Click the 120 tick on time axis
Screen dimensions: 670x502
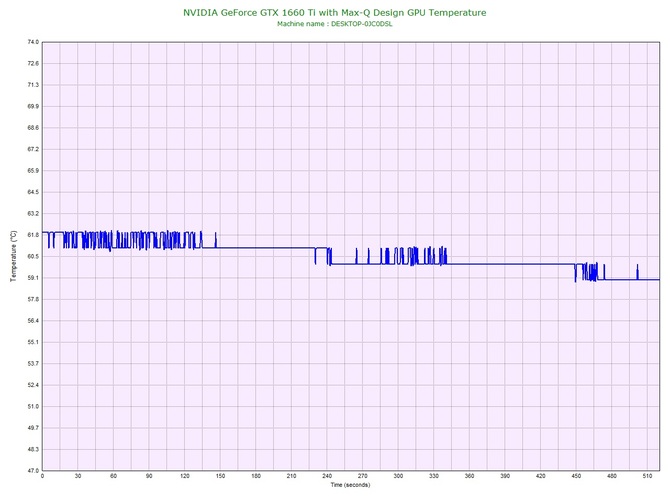pyautogui.click(x=185, y=476)
